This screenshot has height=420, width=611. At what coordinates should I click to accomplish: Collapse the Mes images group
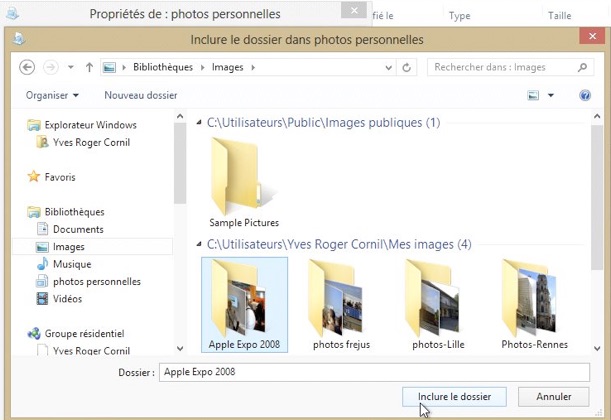[199, 244]
